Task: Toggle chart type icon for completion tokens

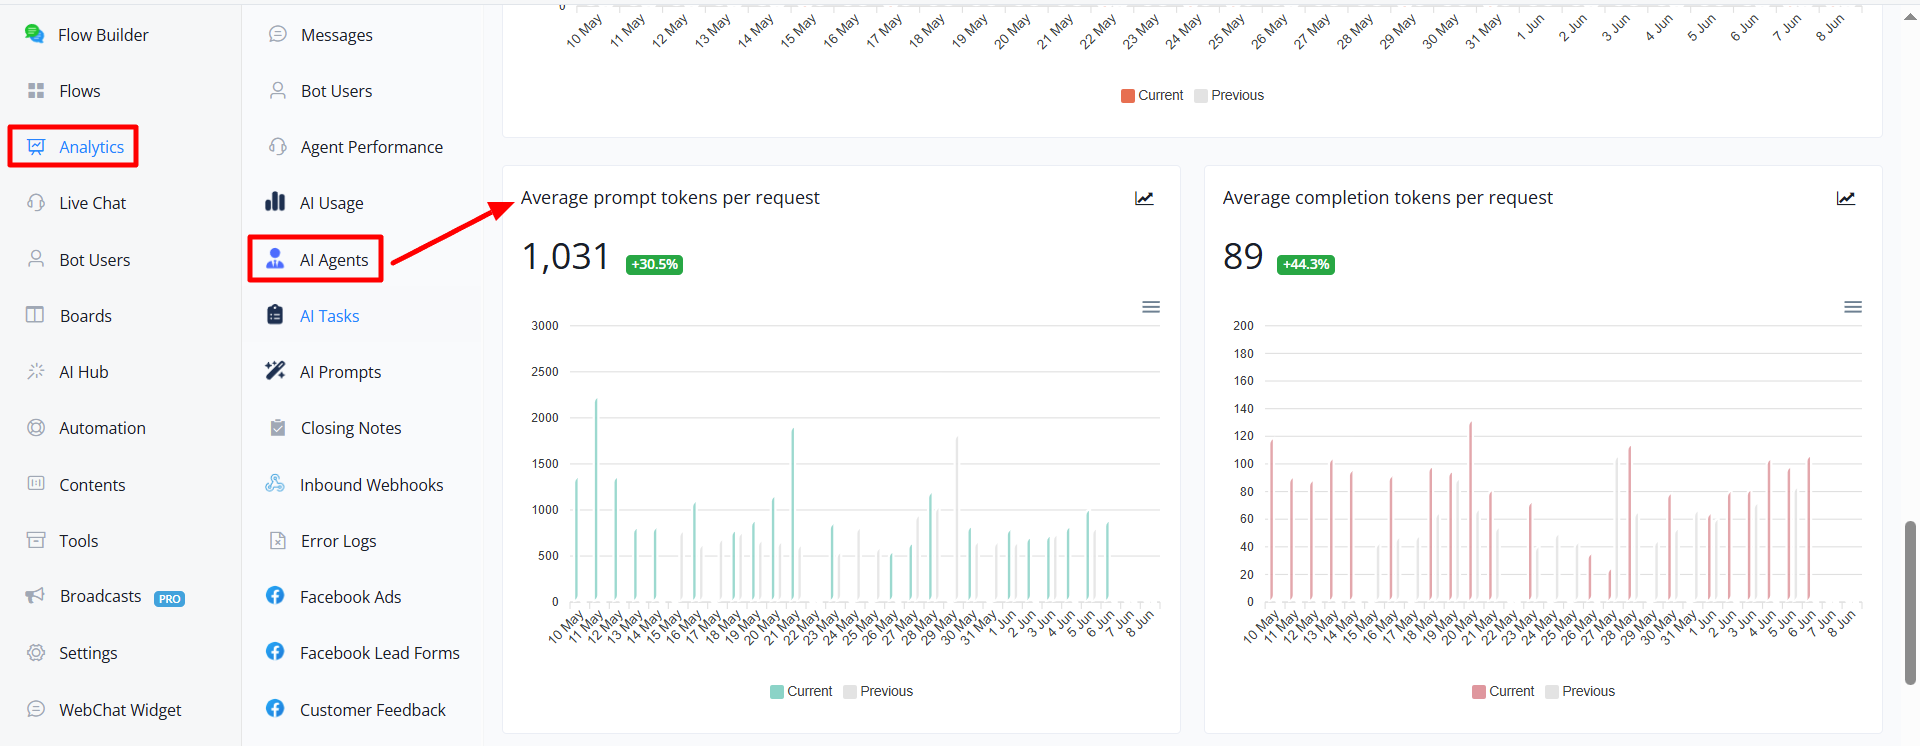Action: (1846, 198)
